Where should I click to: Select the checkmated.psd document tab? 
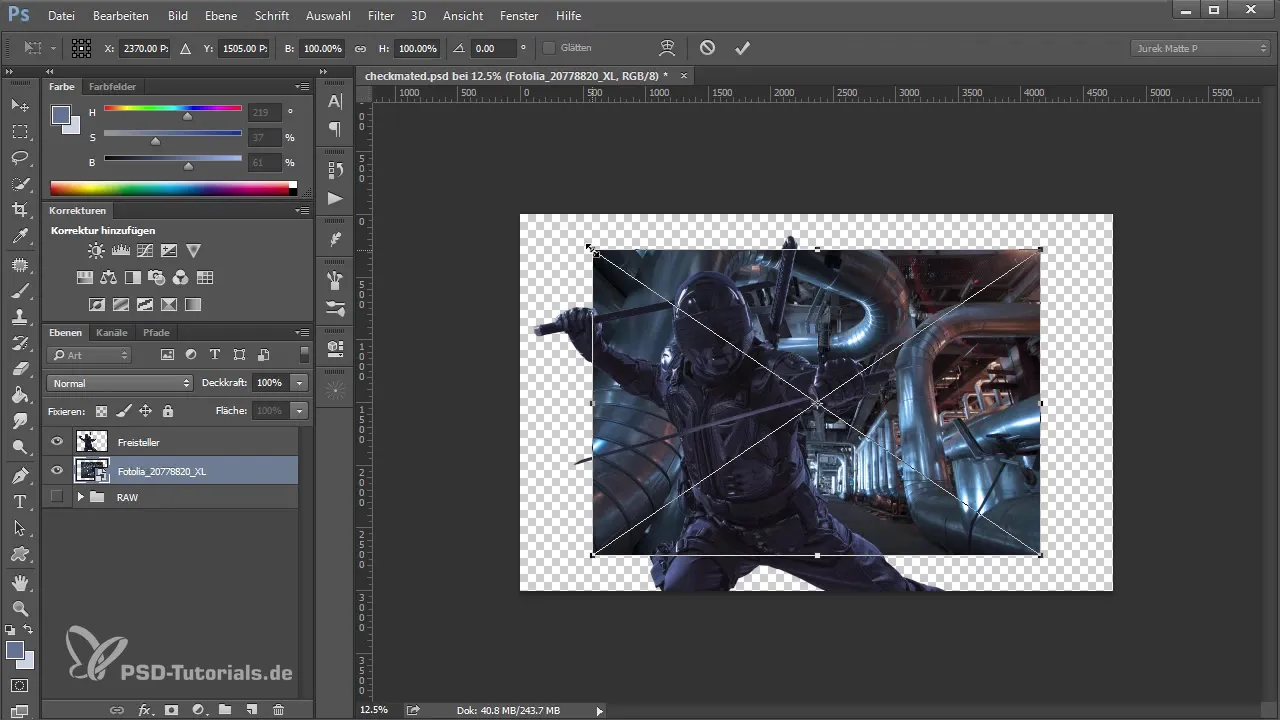[x=516, y=76]
